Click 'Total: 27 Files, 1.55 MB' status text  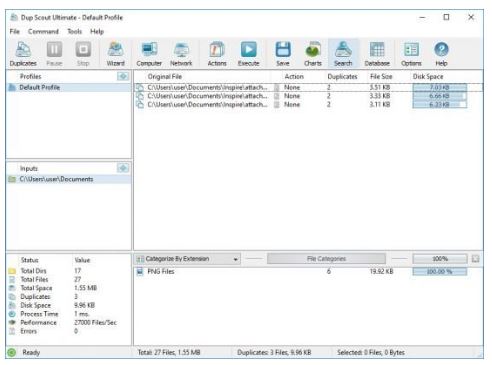coord(169,352)
